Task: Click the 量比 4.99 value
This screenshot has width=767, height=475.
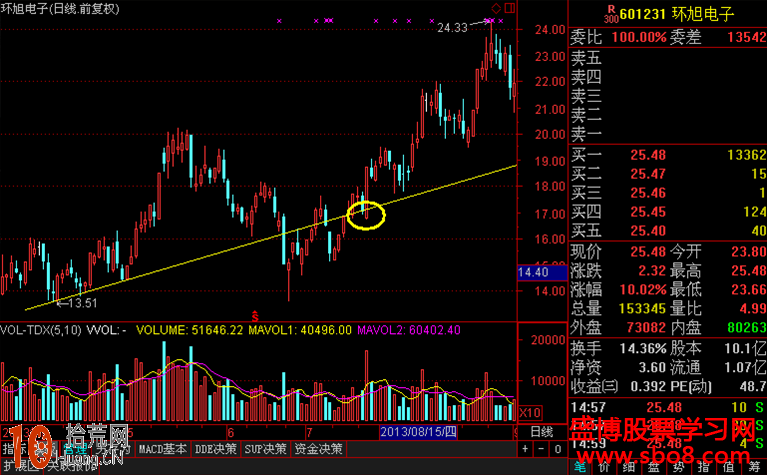Action: pyautogui.click(x=752, y=309)
